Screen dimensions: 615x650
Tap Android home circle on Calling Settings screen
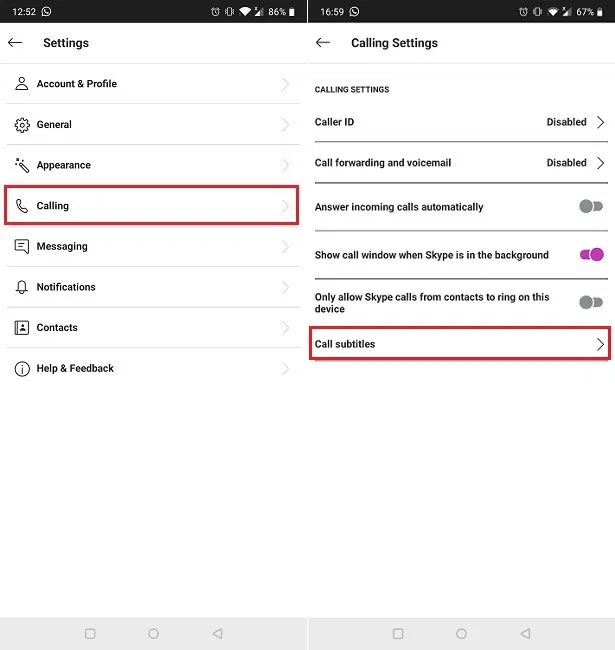pyautogui.click(x=461, y=633)
